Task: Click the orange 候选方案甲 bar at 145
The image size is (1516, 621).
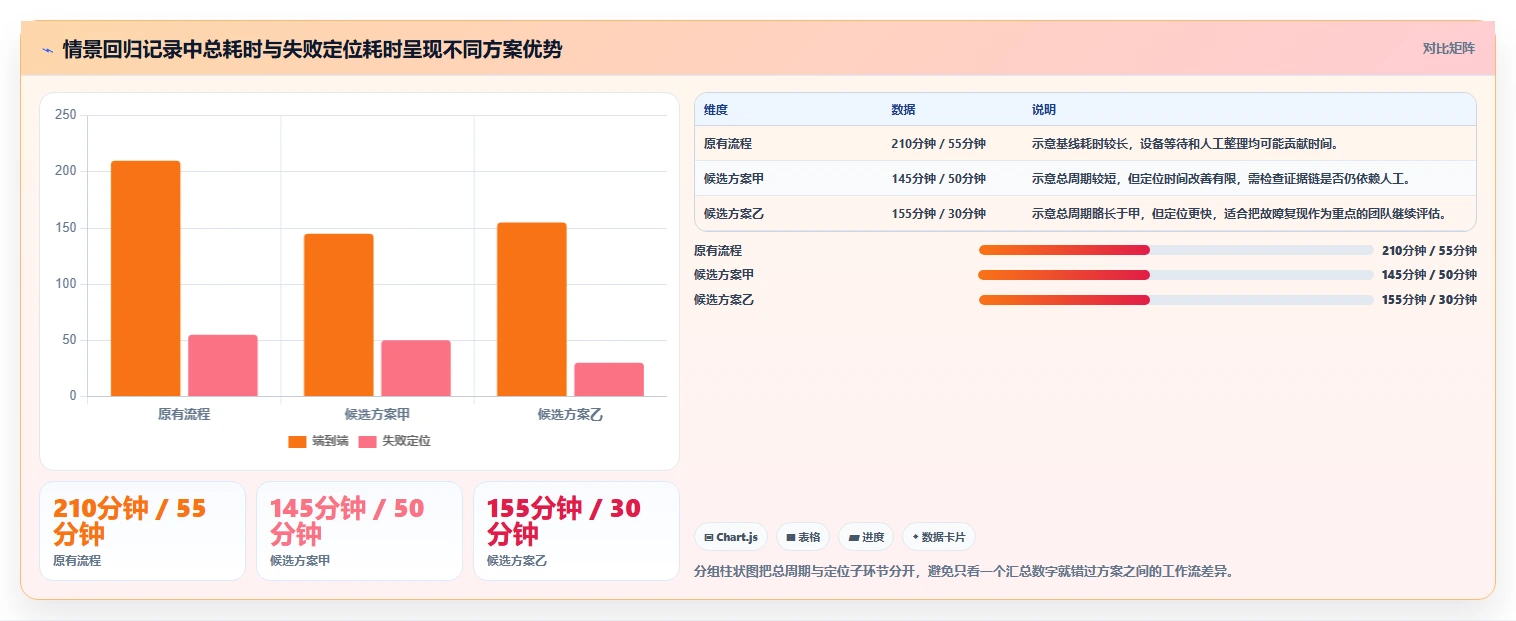Action: (339, 315)
